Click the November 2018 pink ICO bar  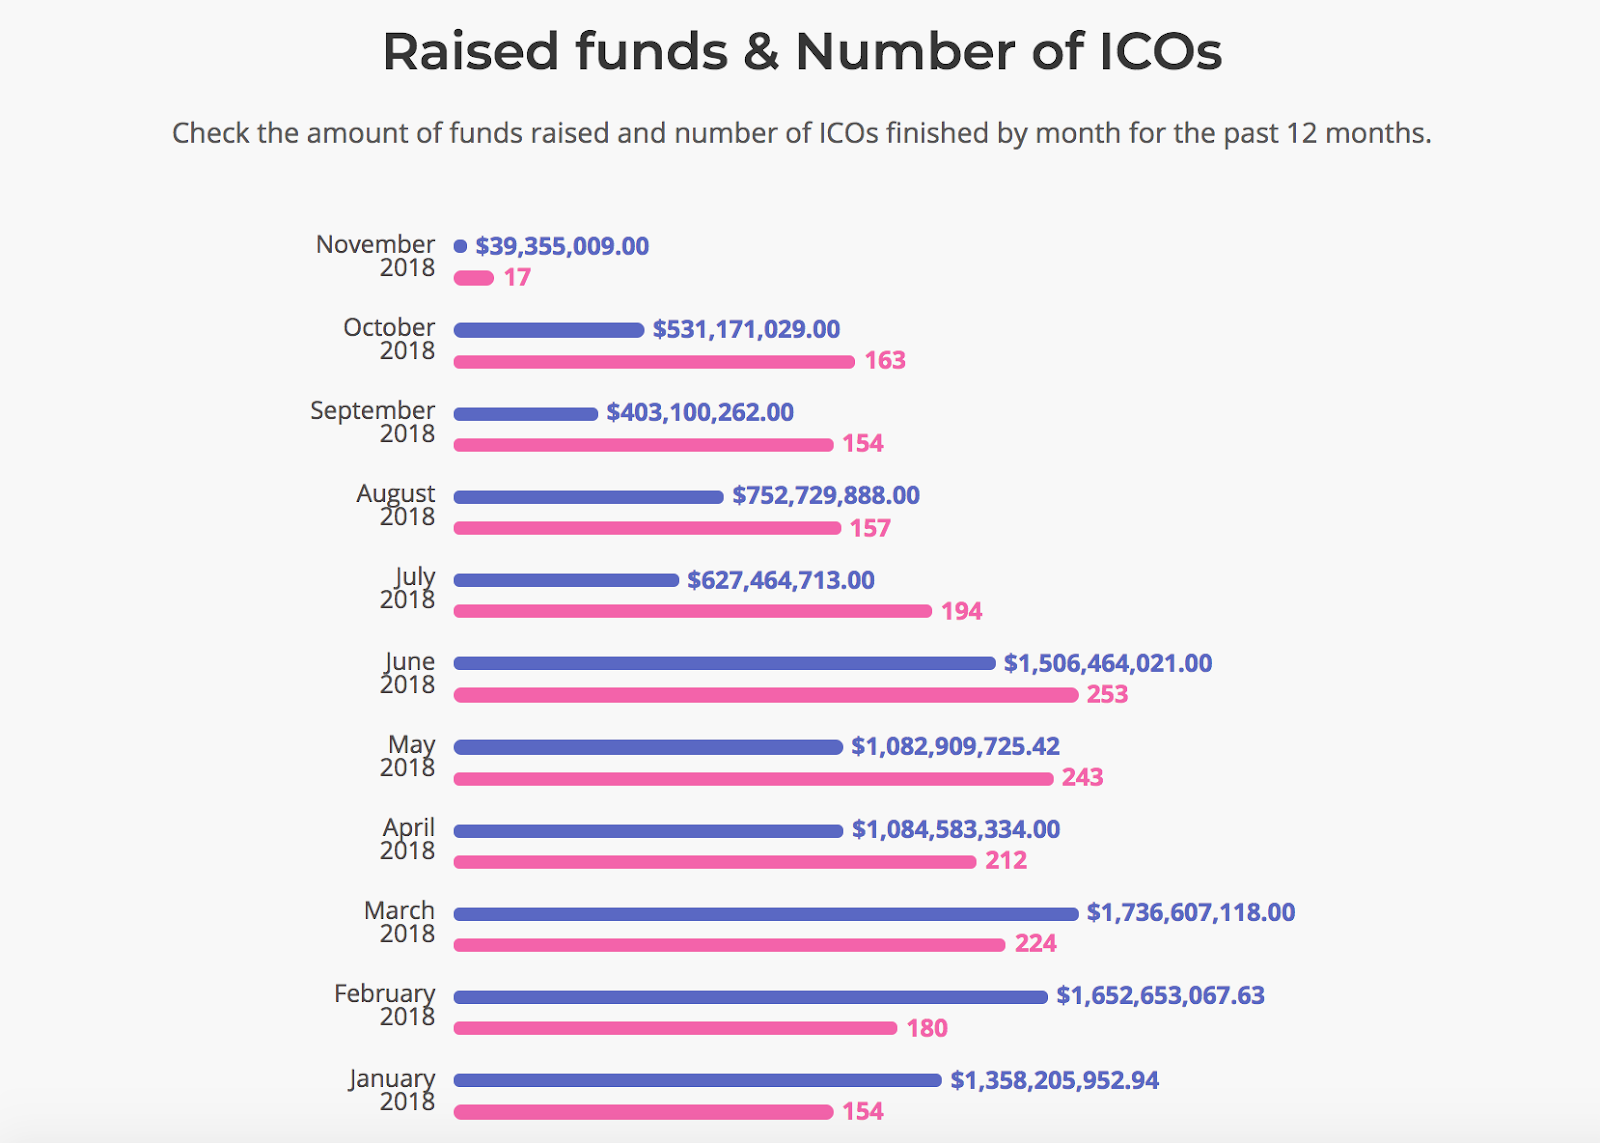474,278
